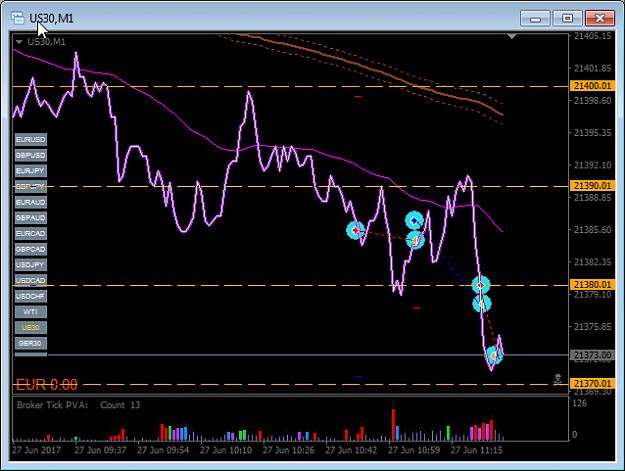The image size is (625, 471).
Task: Click the chart shift triangle marker
Action: (512, 37)
